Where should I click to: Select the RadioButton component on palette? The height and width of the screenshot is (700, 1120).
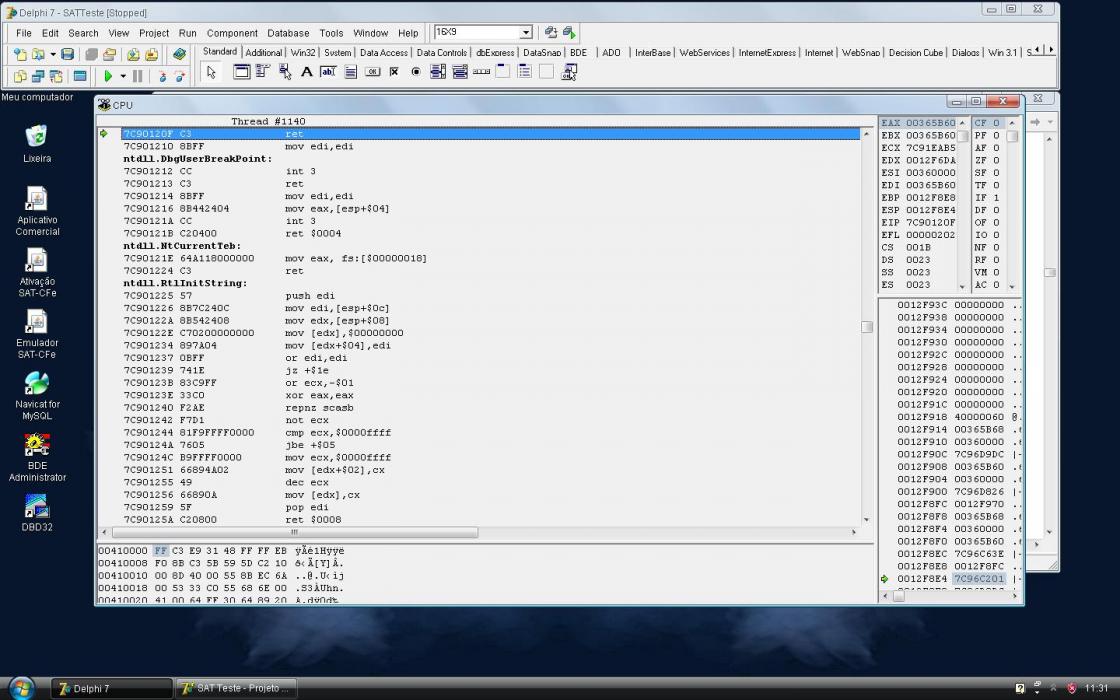pyautogui.click(x=416, y=71)
